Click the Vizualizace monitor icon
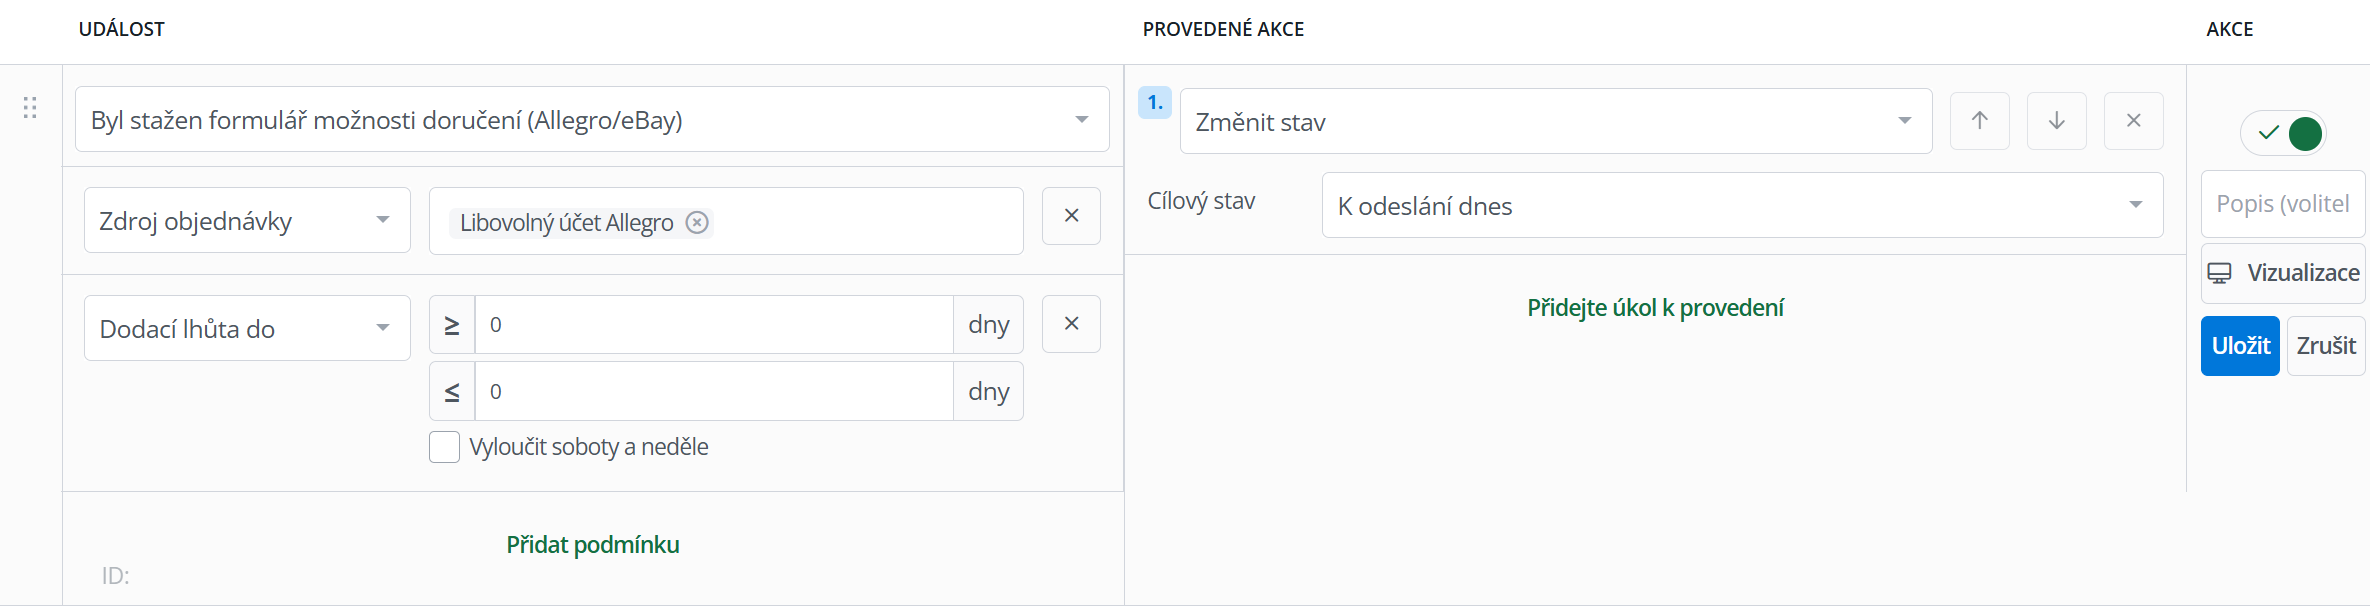This screenshot has height=606, width=2370. pyautogui.click(x=2219, y=273)
